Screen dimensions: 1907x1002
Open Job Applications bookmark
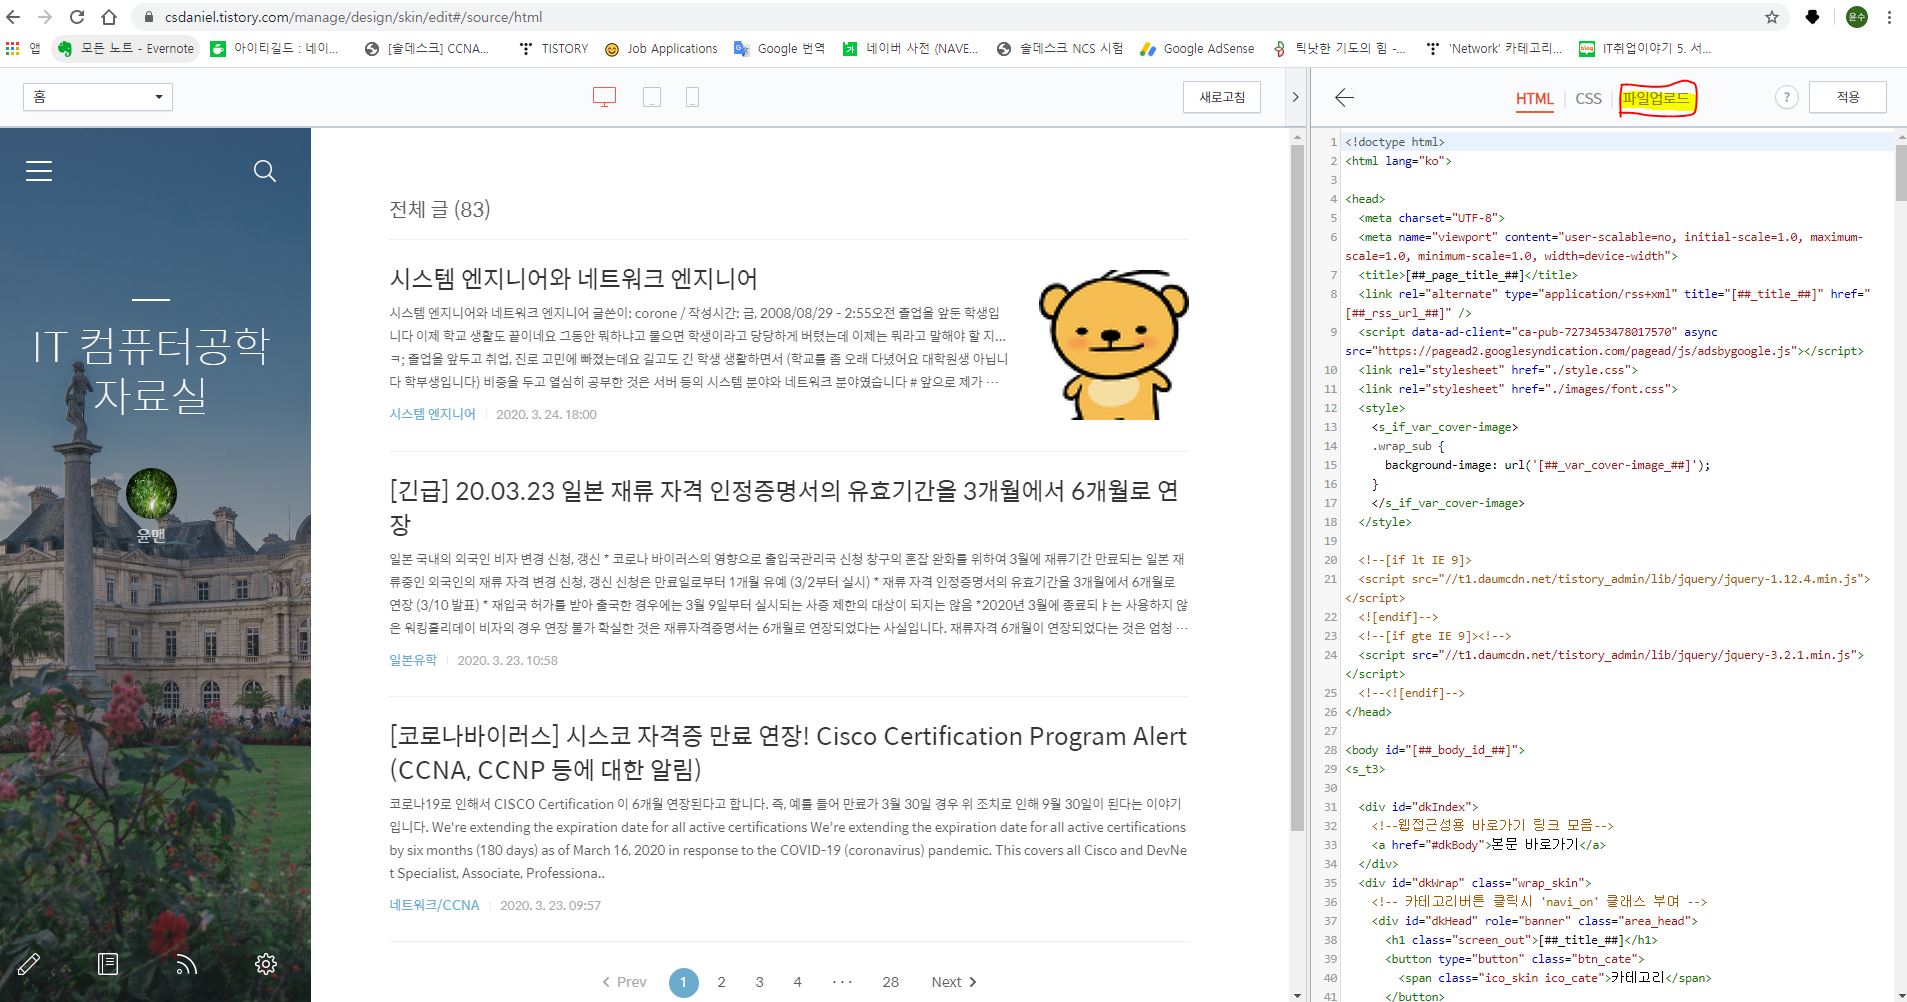pyautogui.click(x=661, y=48)
